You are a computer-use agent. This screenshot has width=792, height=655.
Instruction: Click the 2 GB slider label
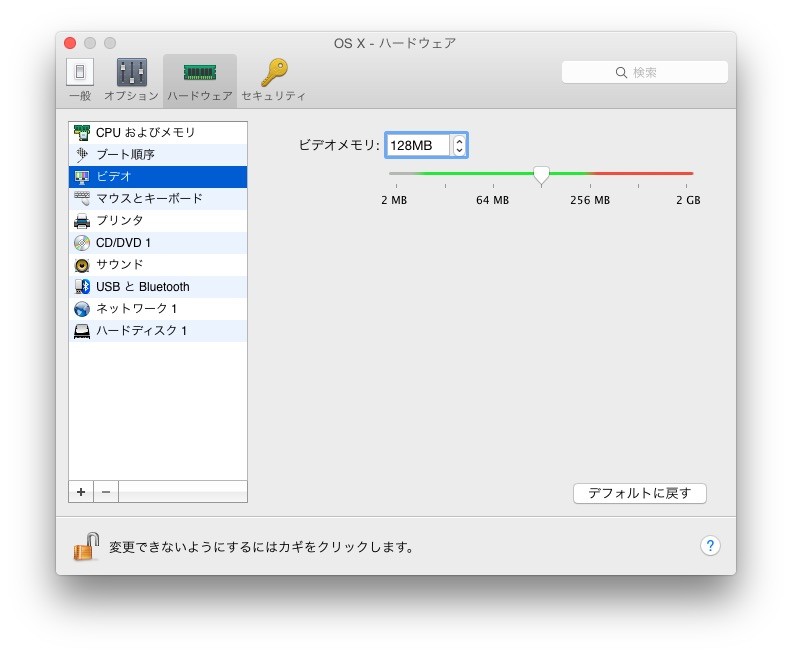pos(688,200)
